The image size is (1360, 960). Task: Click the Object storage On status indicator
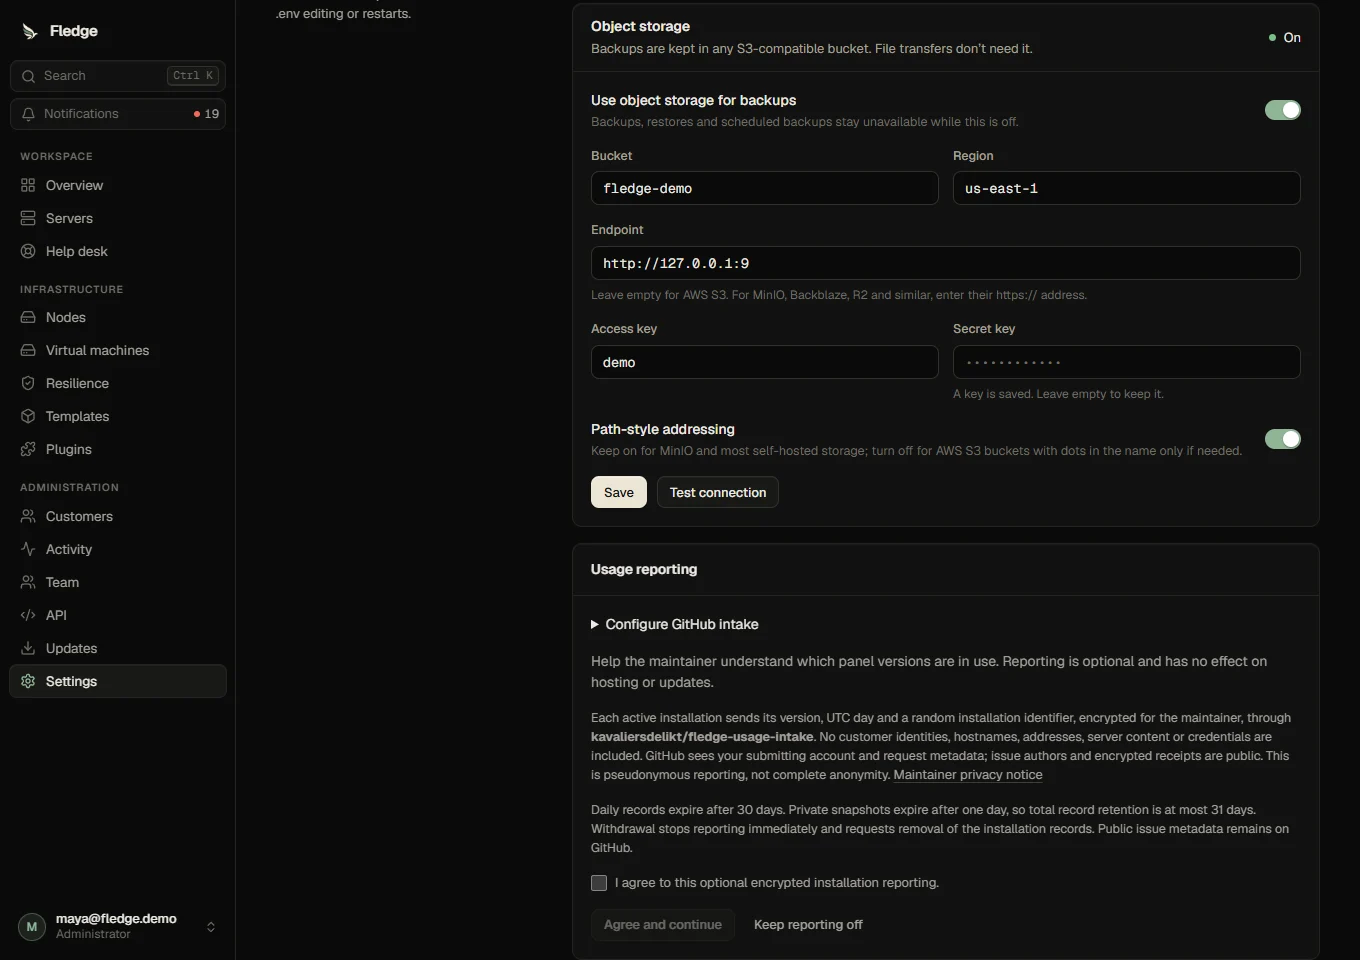[x=1285, y=37]
